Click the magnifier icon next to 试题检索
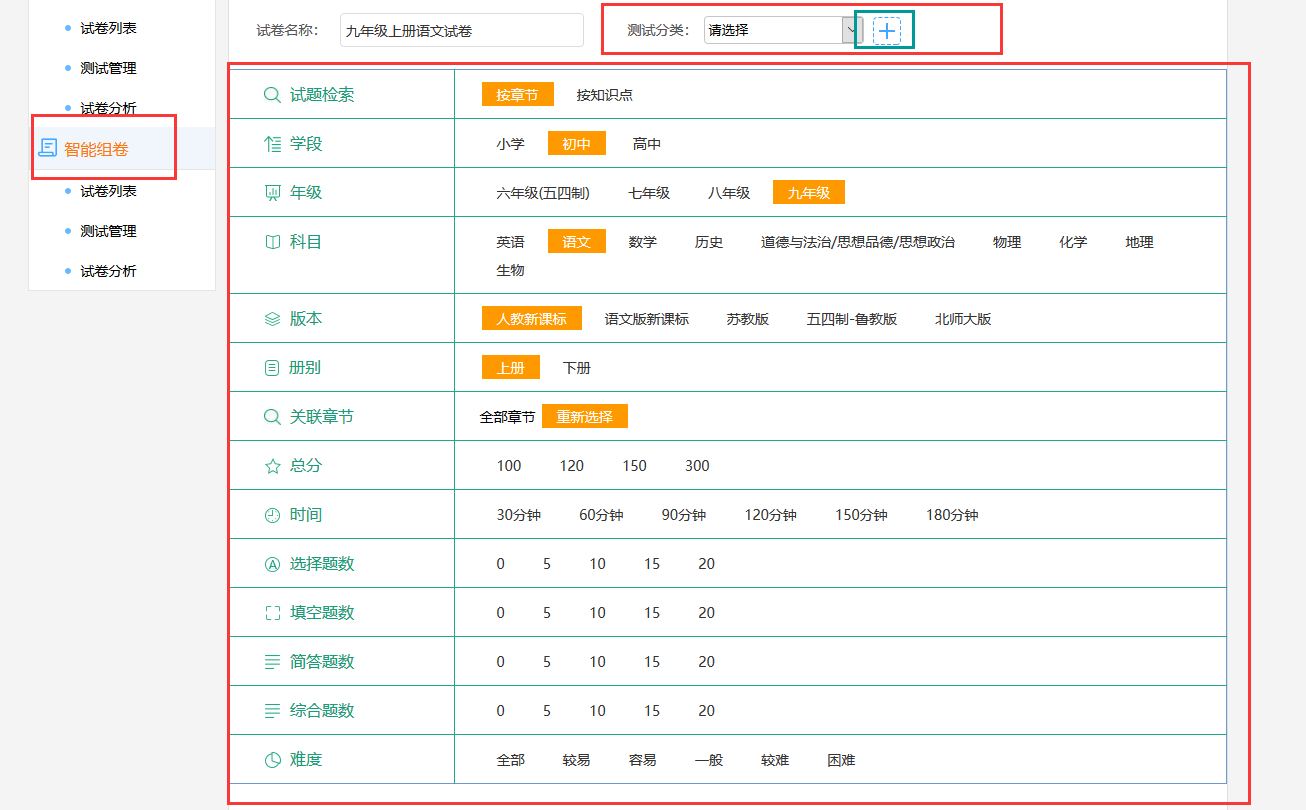Viewport: 1306px width, 810px height. click(272, 95)
